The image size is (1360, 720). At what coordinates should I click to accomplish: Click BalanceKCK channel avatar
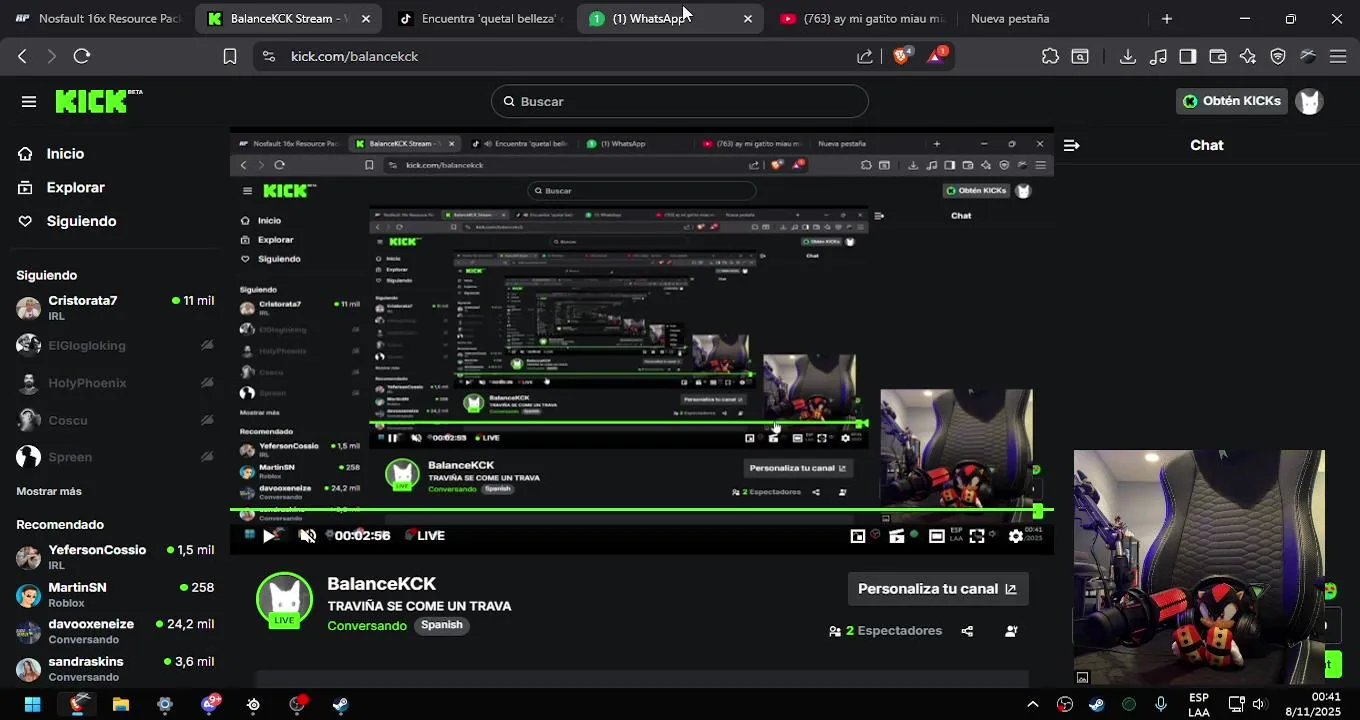(285, 600)
